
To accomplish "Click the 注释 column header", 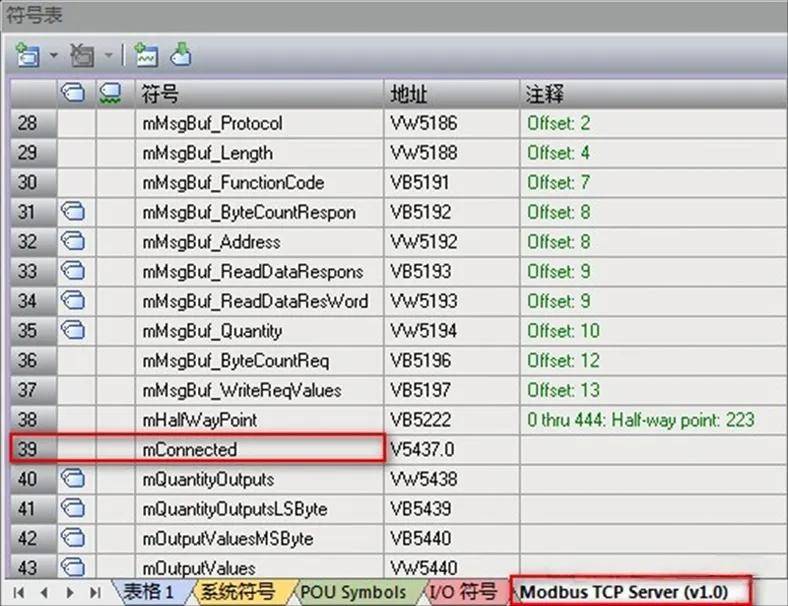I will pos(654,93).
